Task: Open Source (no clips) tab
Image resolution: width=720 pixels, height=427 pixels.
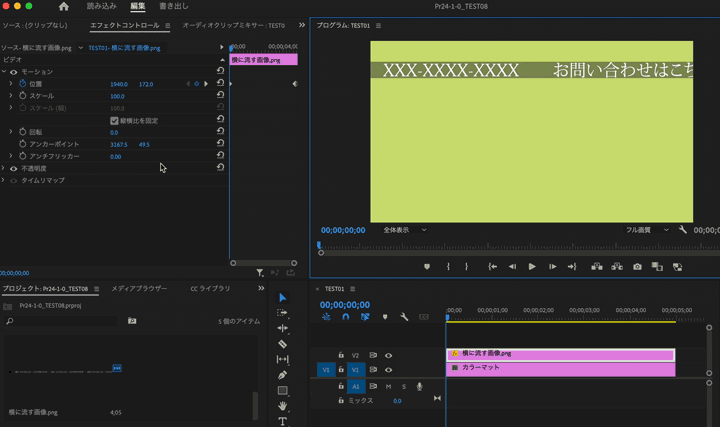Action: click(35, 25)
